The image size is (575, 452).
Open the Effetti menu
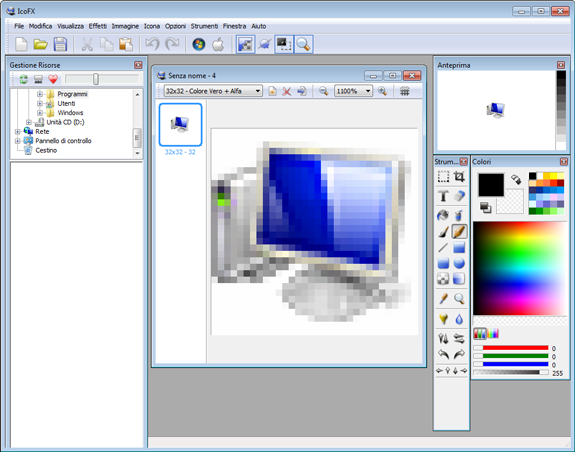coord(98,26)
